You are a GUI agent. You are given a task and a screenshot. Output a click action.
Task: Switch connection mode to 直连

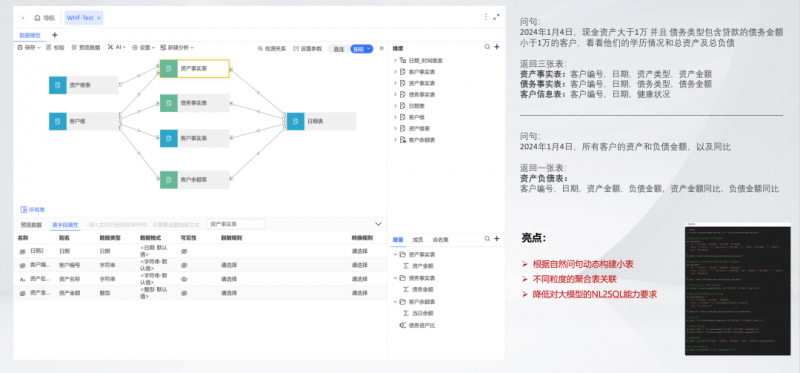click(339, 49)
